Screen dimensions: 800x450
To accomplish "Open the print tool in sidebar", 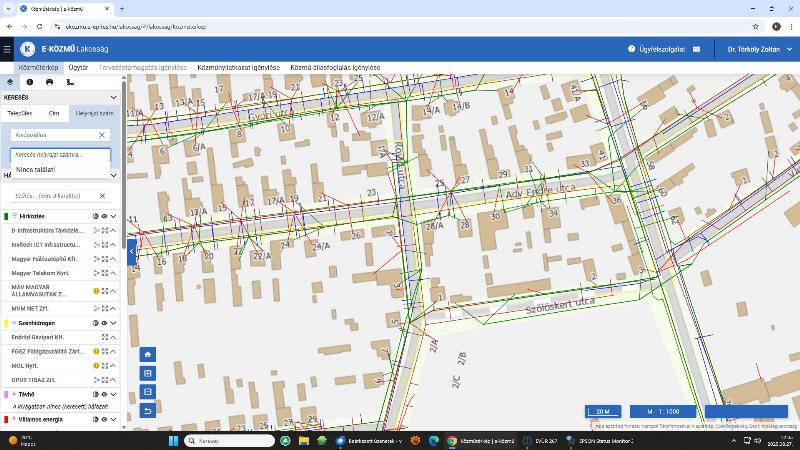I will [49, 82].
